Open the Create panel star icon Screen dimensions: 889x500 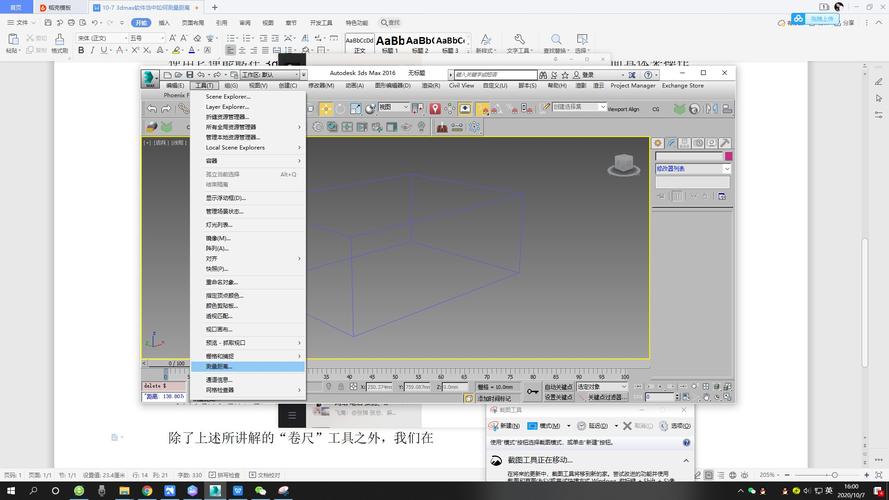pyautogui.click(x=658, y=144)
